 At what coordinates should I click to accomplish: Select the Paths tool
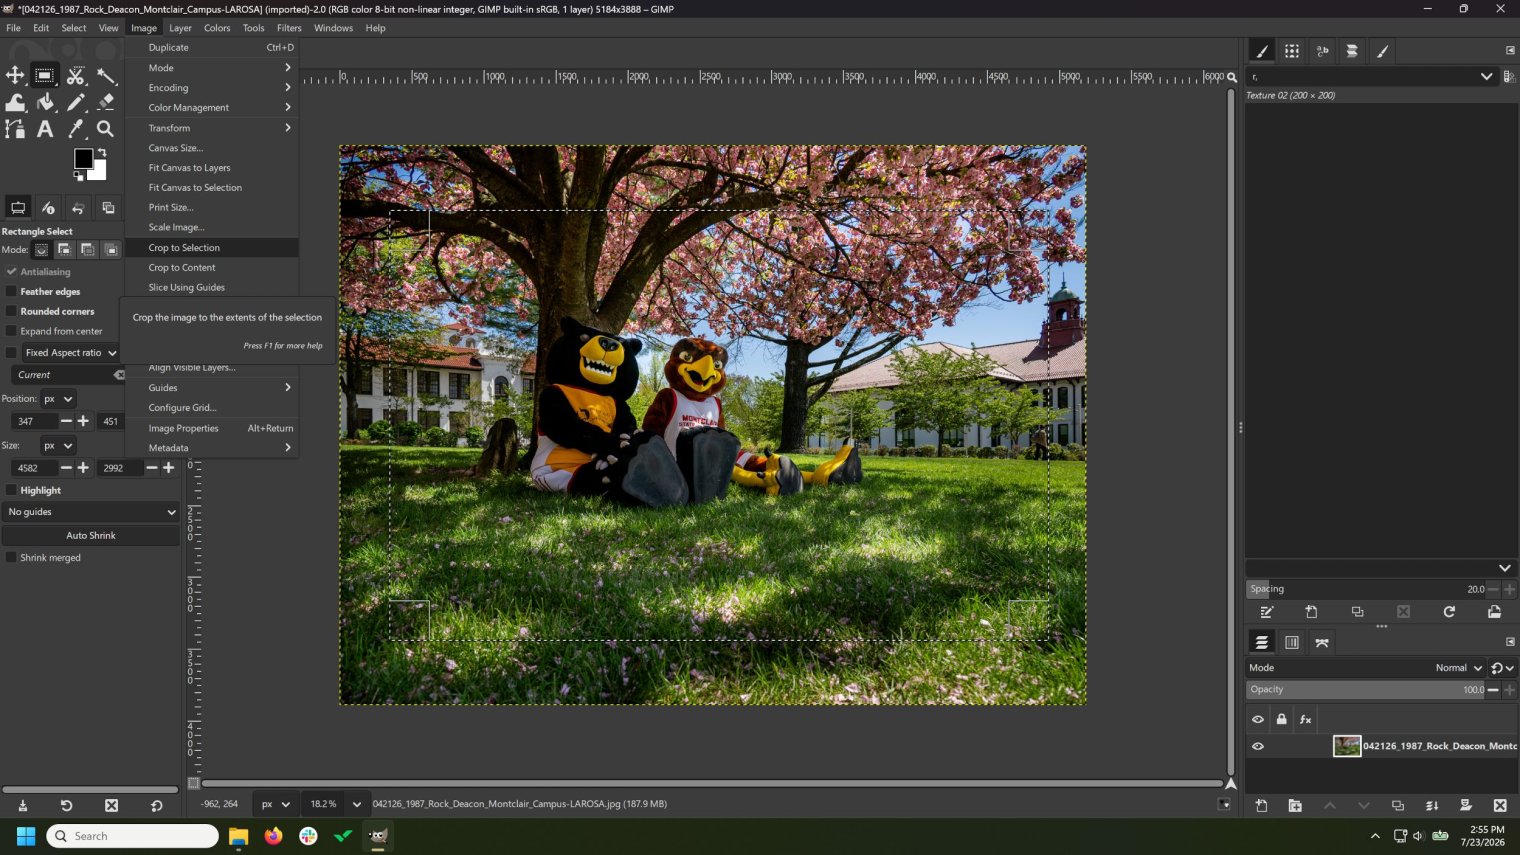click(x=15, y=129)
